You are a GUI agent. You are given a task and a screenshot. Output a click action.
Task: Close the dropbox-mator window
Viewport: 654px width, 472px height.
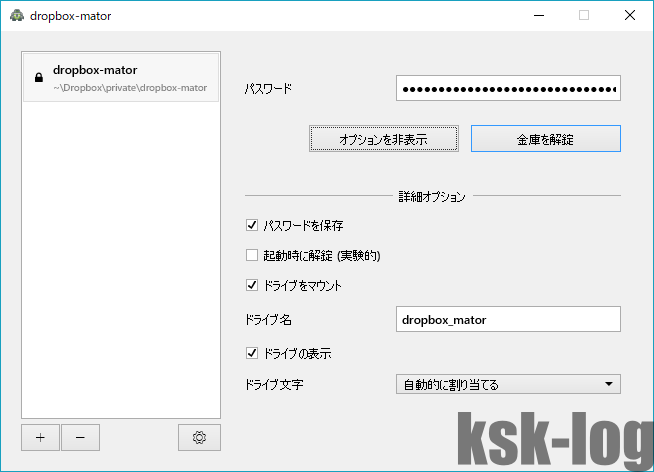pyautogui.click(x=629, y=15)
